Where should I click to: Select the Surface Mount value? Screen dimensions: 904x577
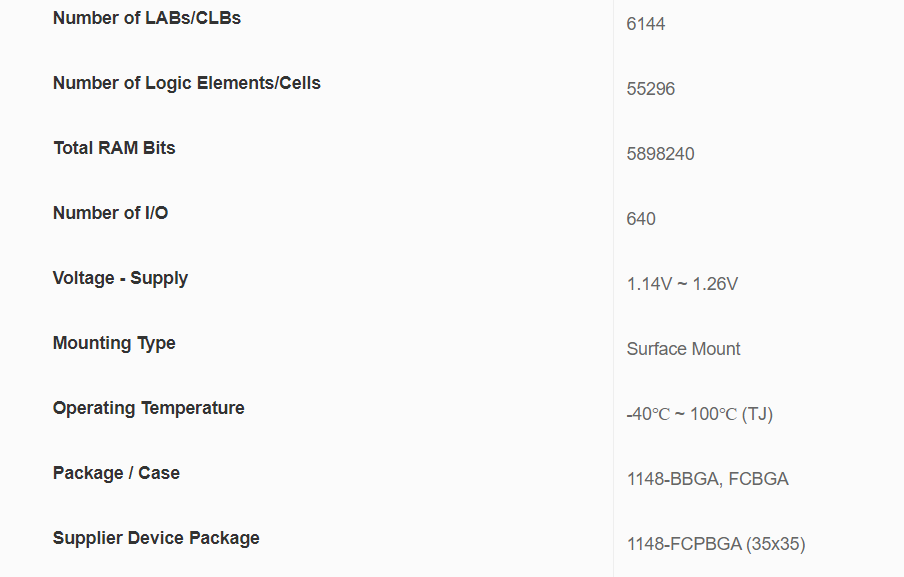tap(684, 349)
